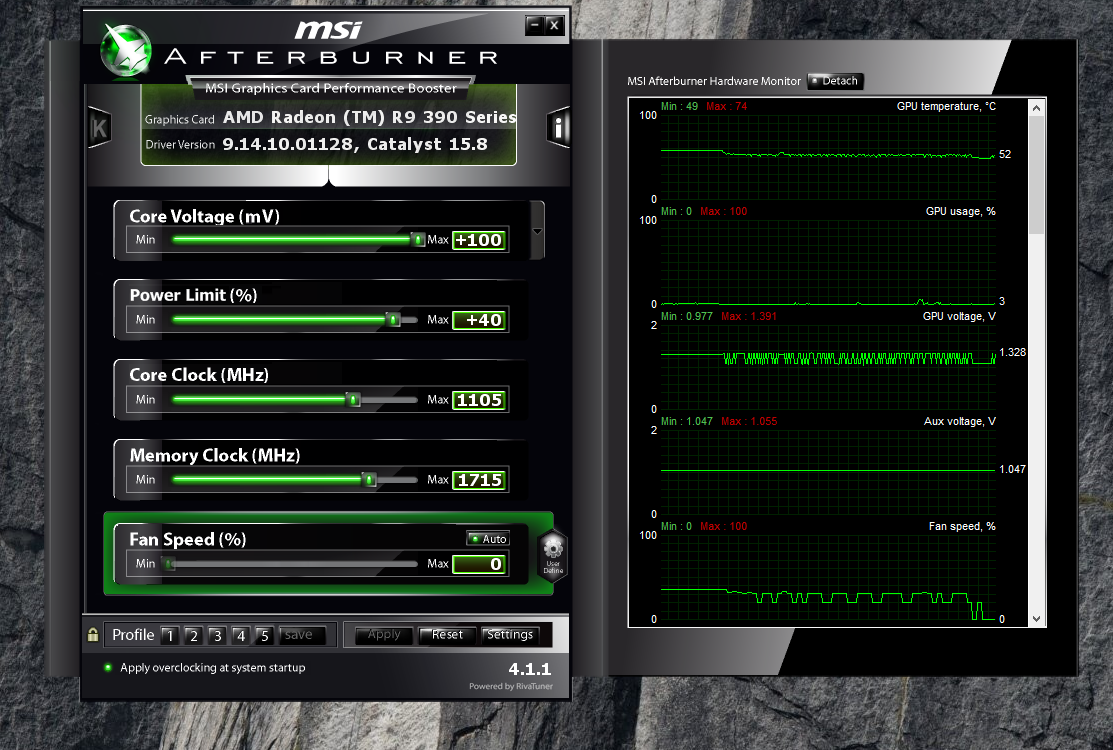Open the Settings dialog
The height and width of the screenshot is (750, 1113).
point(510,635)
